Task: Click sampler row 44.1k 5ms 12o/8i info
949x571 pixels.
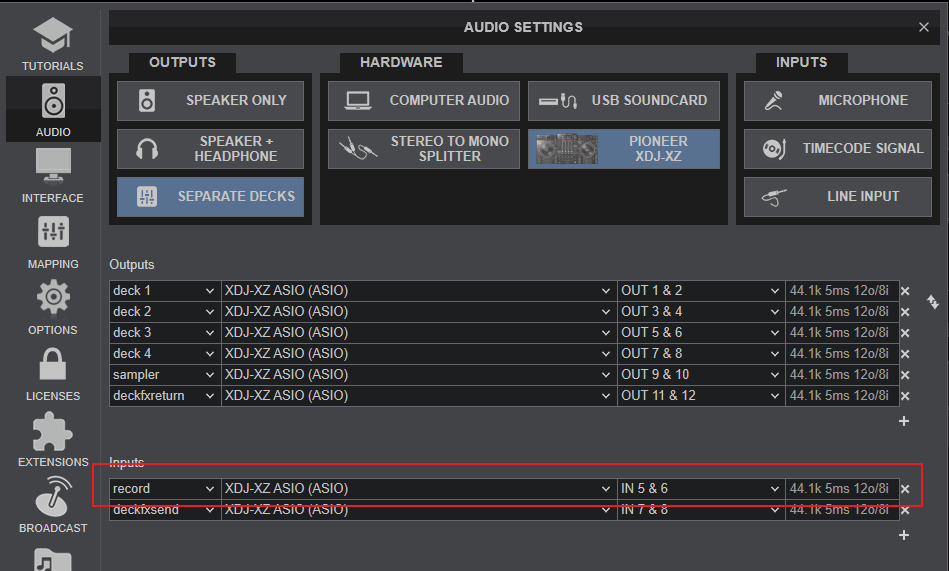Action: pos(842,375)
